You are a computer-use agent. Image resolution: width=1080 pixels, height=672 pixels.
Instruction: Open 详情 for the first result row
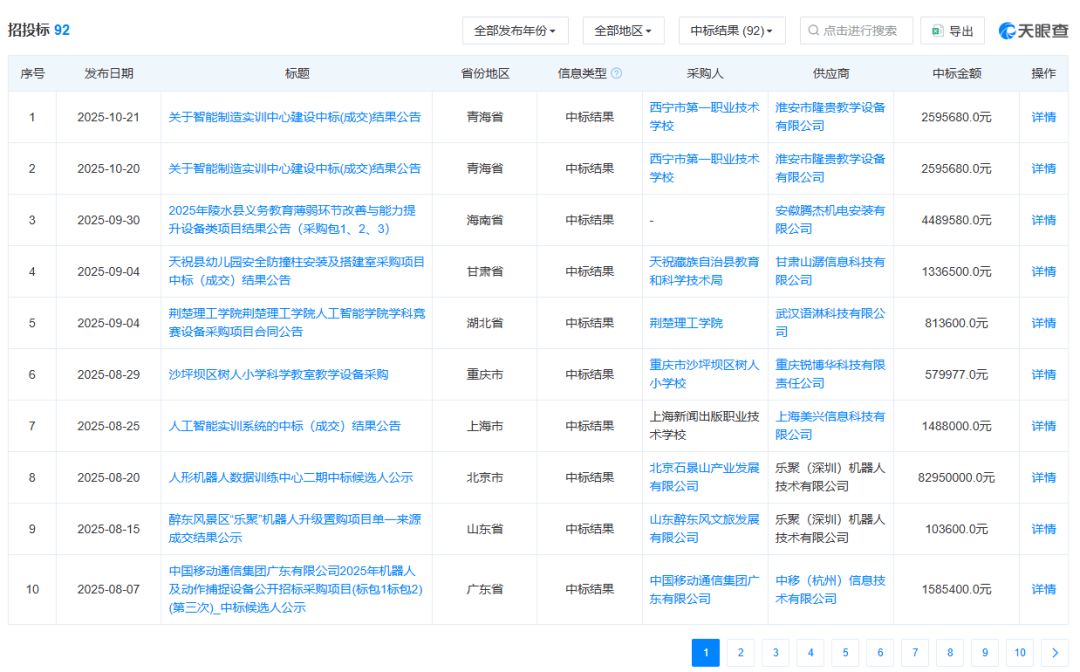pyautogui.click(x=1043, y=116)
